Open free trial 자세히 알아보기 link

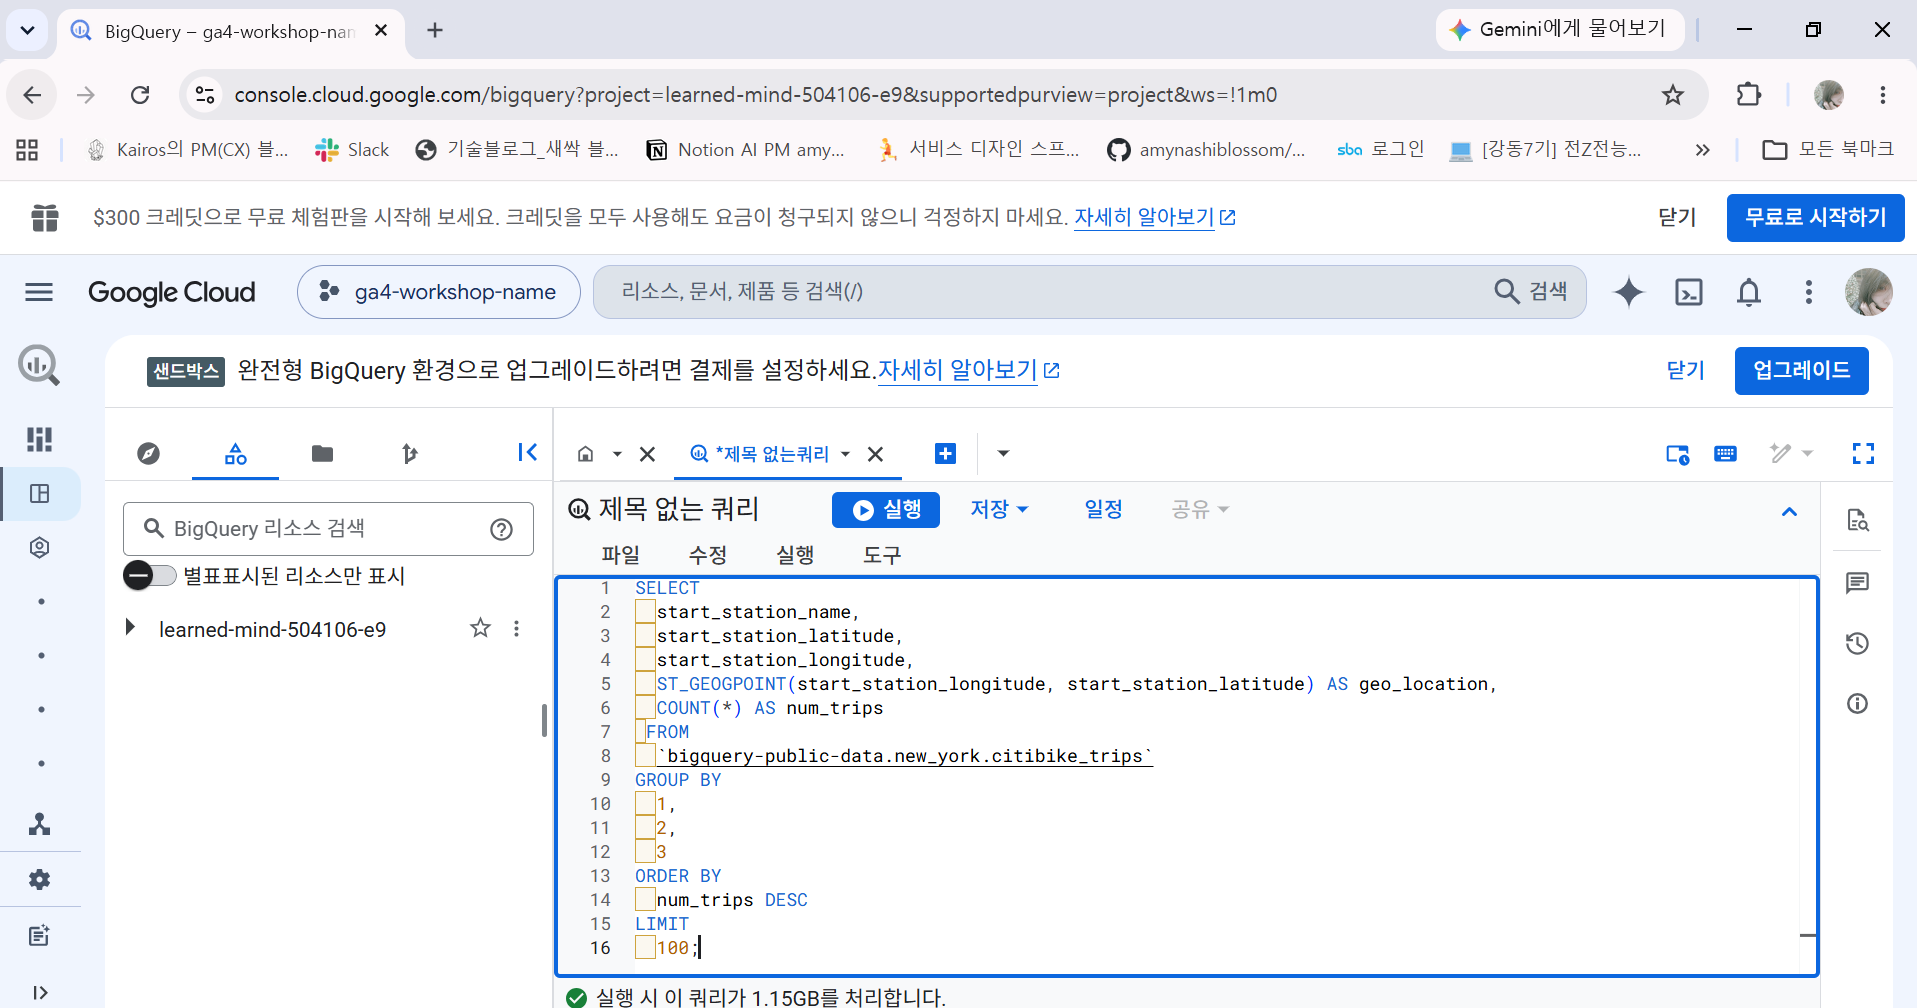point(1154,217)
